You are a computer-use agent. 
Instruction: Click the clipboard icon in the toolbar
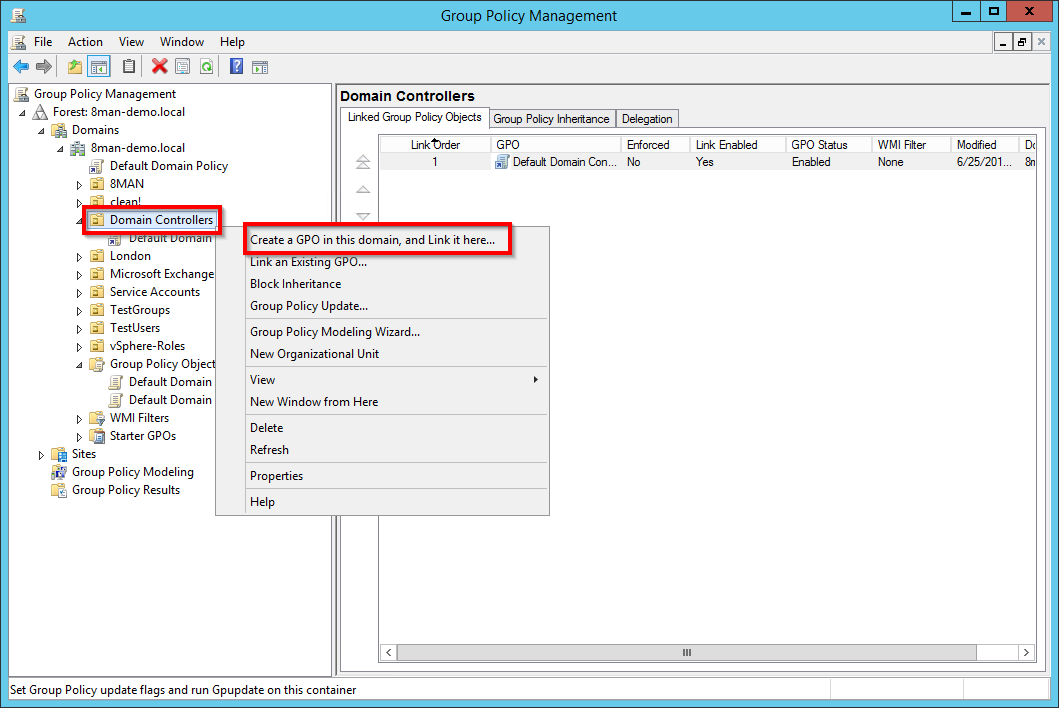click(x=128, y=67)
